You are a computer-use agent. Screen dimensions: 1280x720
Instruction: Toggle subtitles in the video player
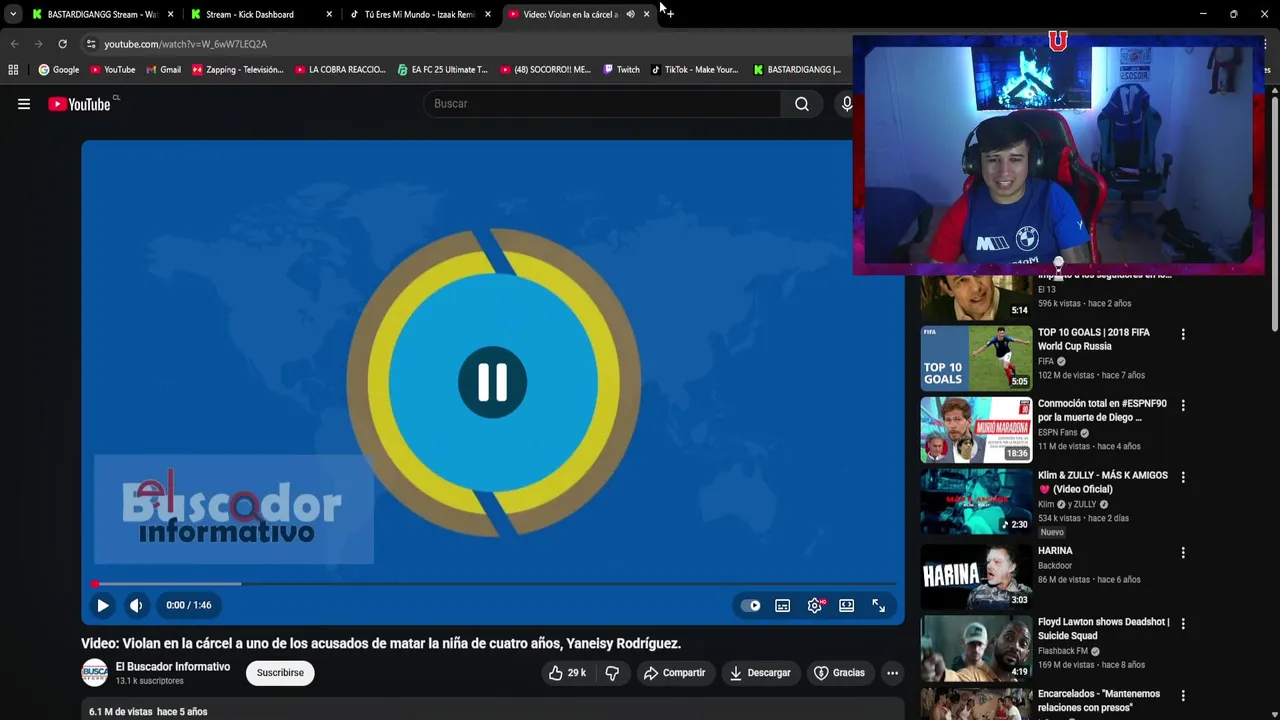pyautogui.click(x=783, y=605)
